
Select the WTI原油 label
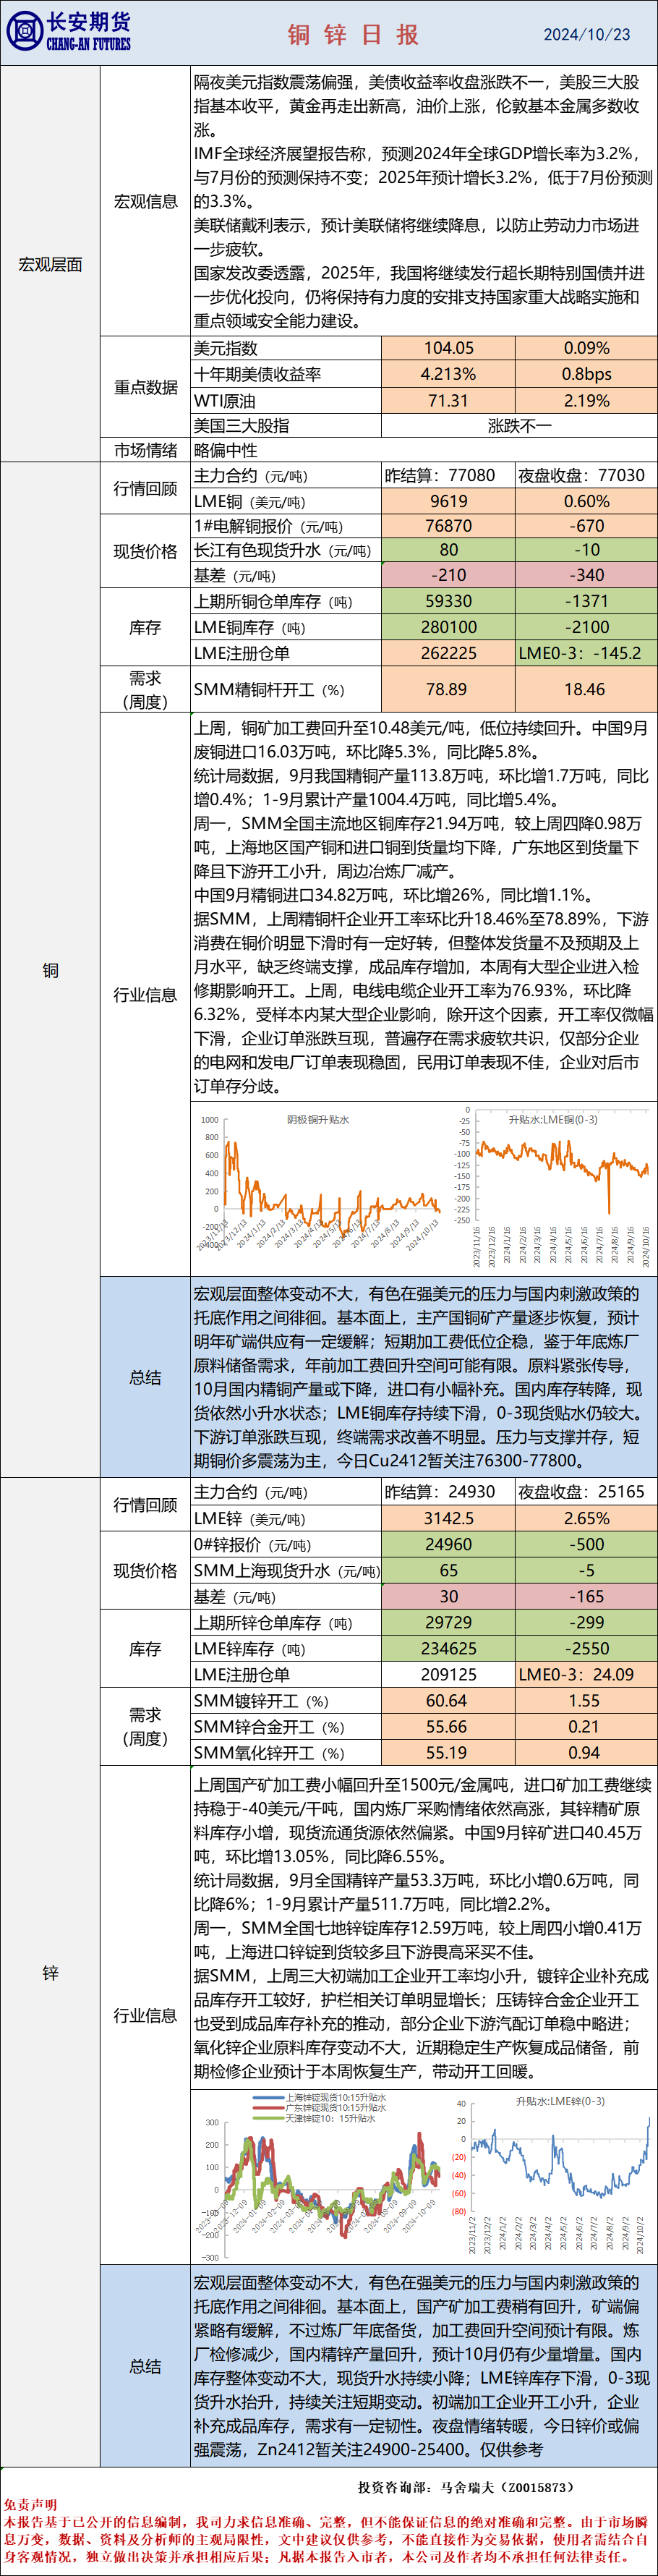pos(225,400)
